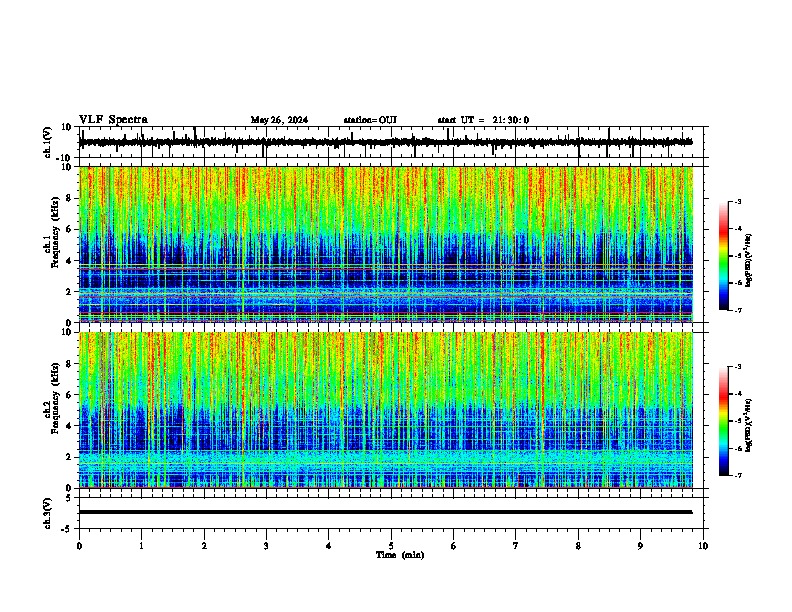Click the "Time (min)" axis title
The height and width of the screenshot is (612, 792).
coord(400,555)
